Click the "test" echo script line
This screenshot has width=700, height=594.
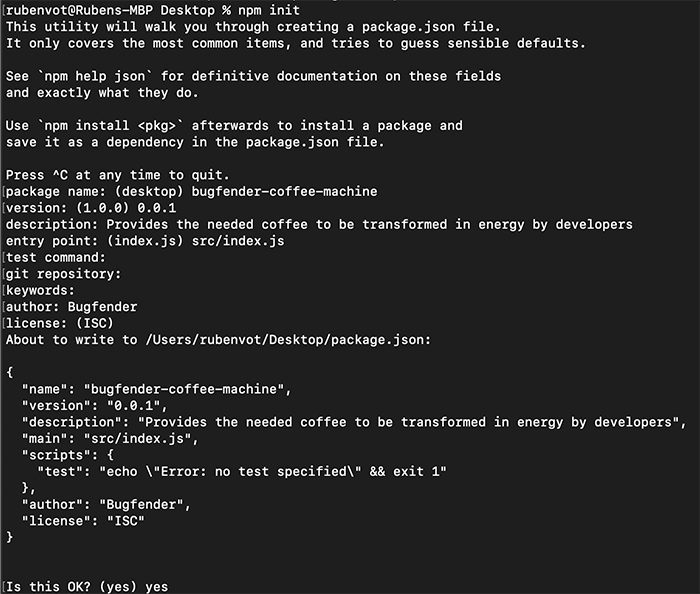pyautogui.click(x=242, y=472)
